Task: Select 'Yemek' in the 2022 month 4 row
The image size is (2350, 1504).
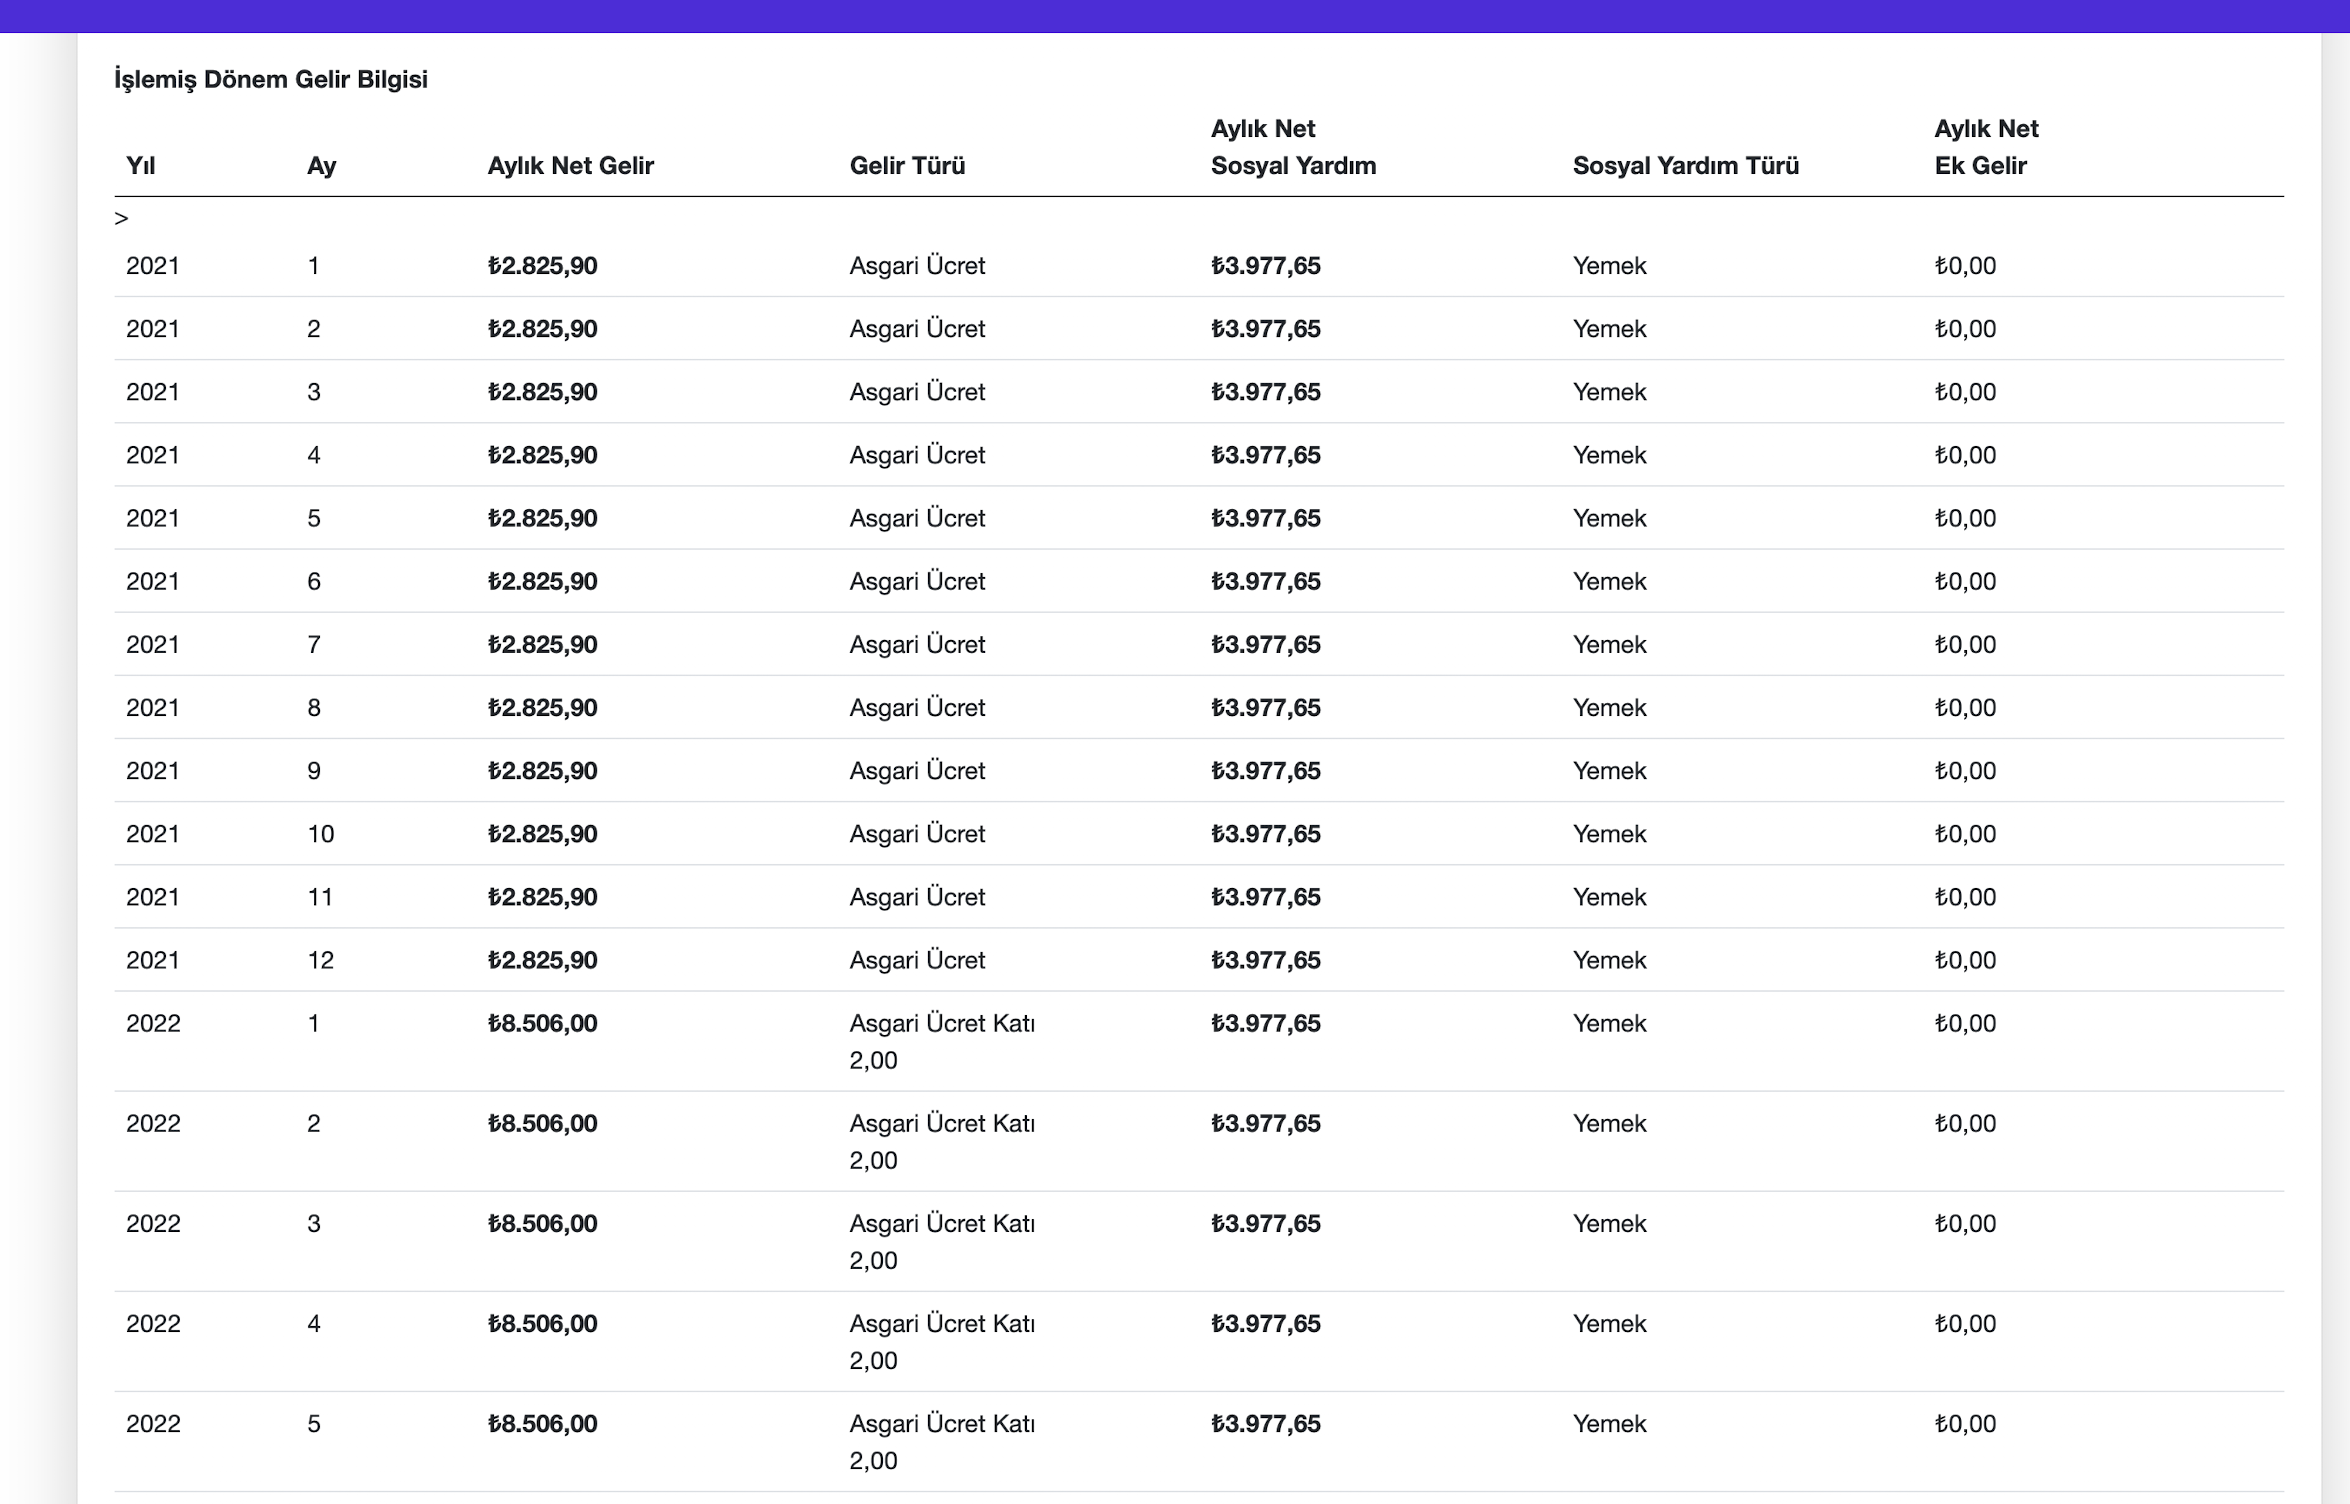Action: click(1609, 1324)
